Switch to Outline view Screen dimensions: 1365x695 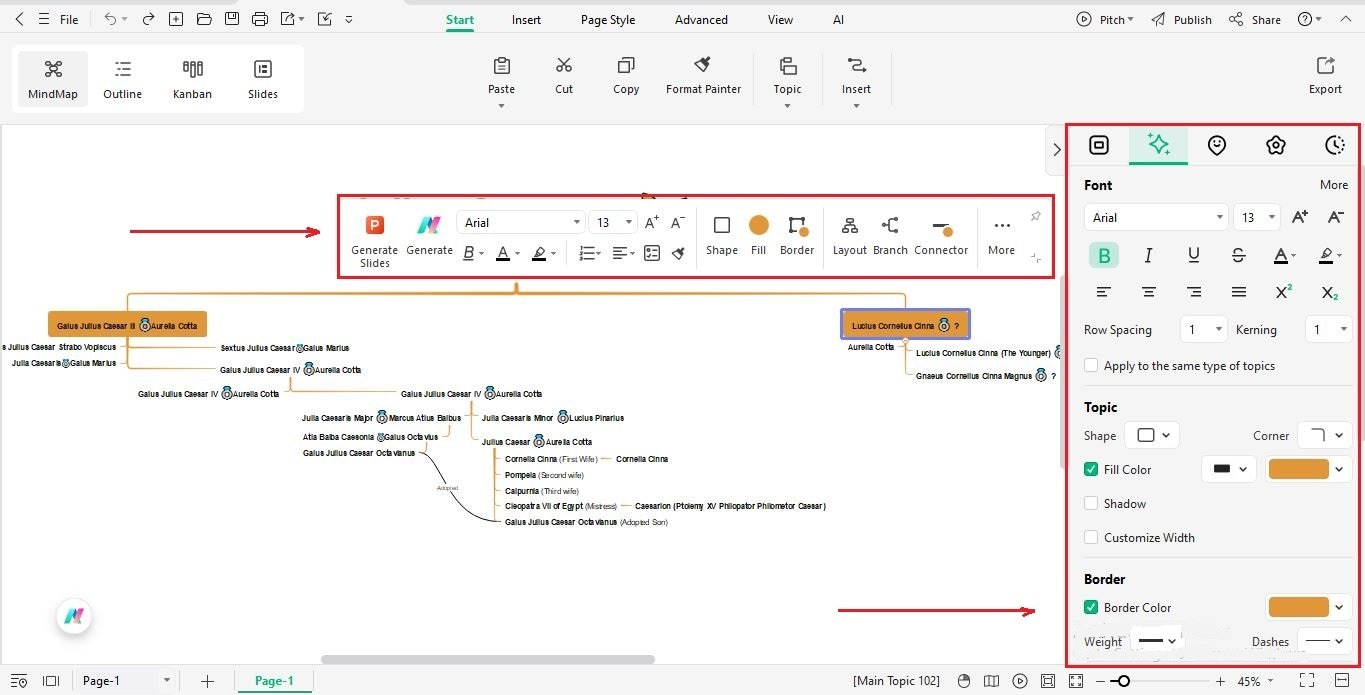(122, 79)
